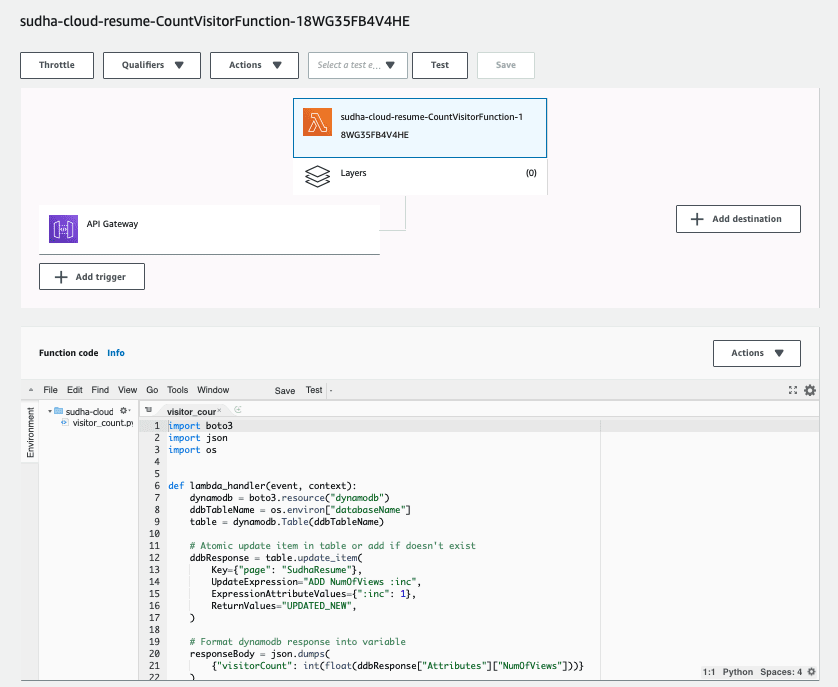Click the Layers stack icon

click(317, 176)
